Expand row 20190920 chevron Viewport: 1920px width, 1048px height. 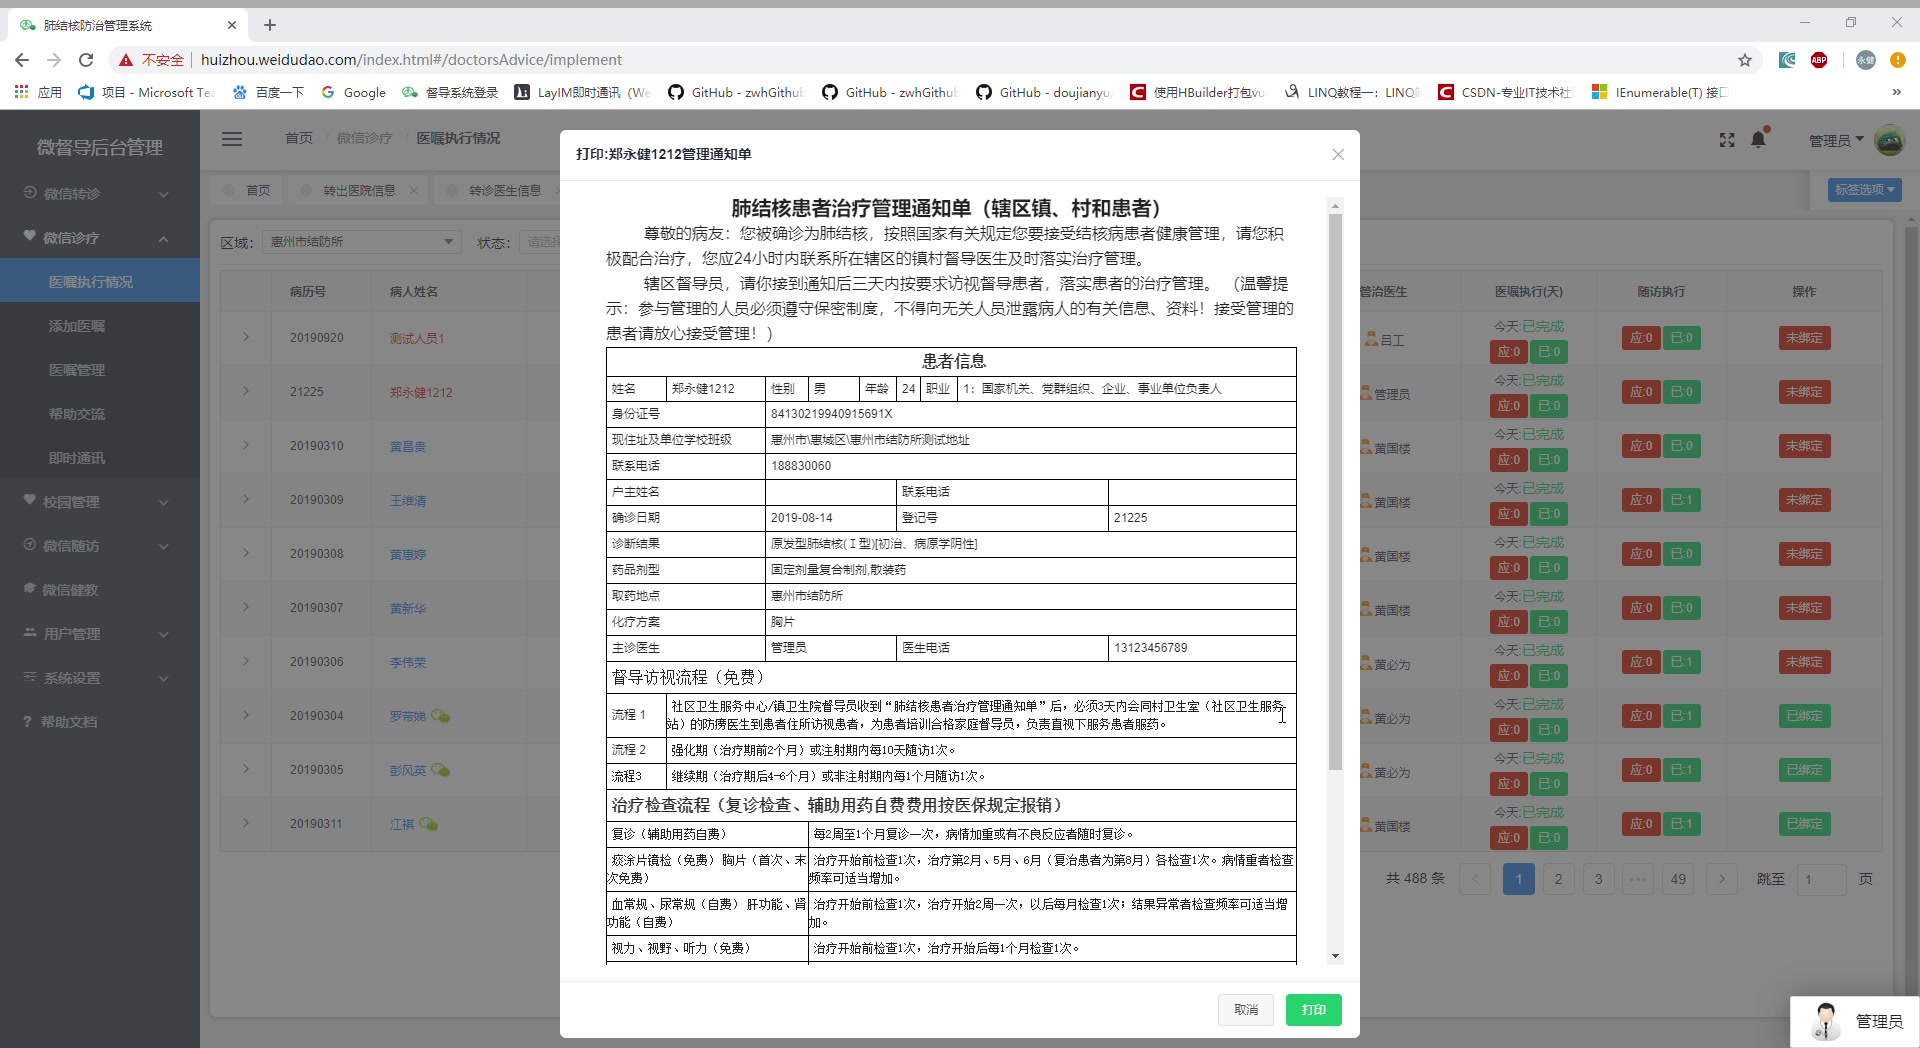pyautogui.click(x=246, y=337)
